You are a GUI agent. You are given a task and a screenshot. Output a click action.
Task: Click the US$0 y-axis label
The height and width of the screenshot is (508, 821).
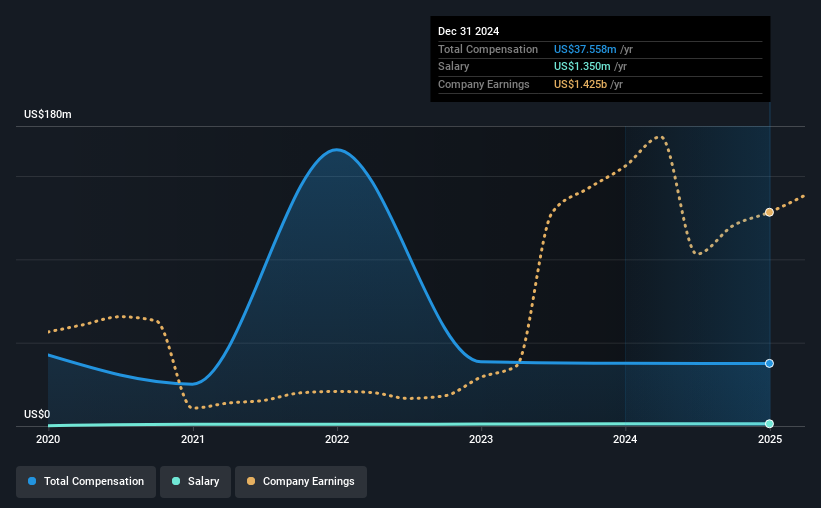tap(37, 414)
